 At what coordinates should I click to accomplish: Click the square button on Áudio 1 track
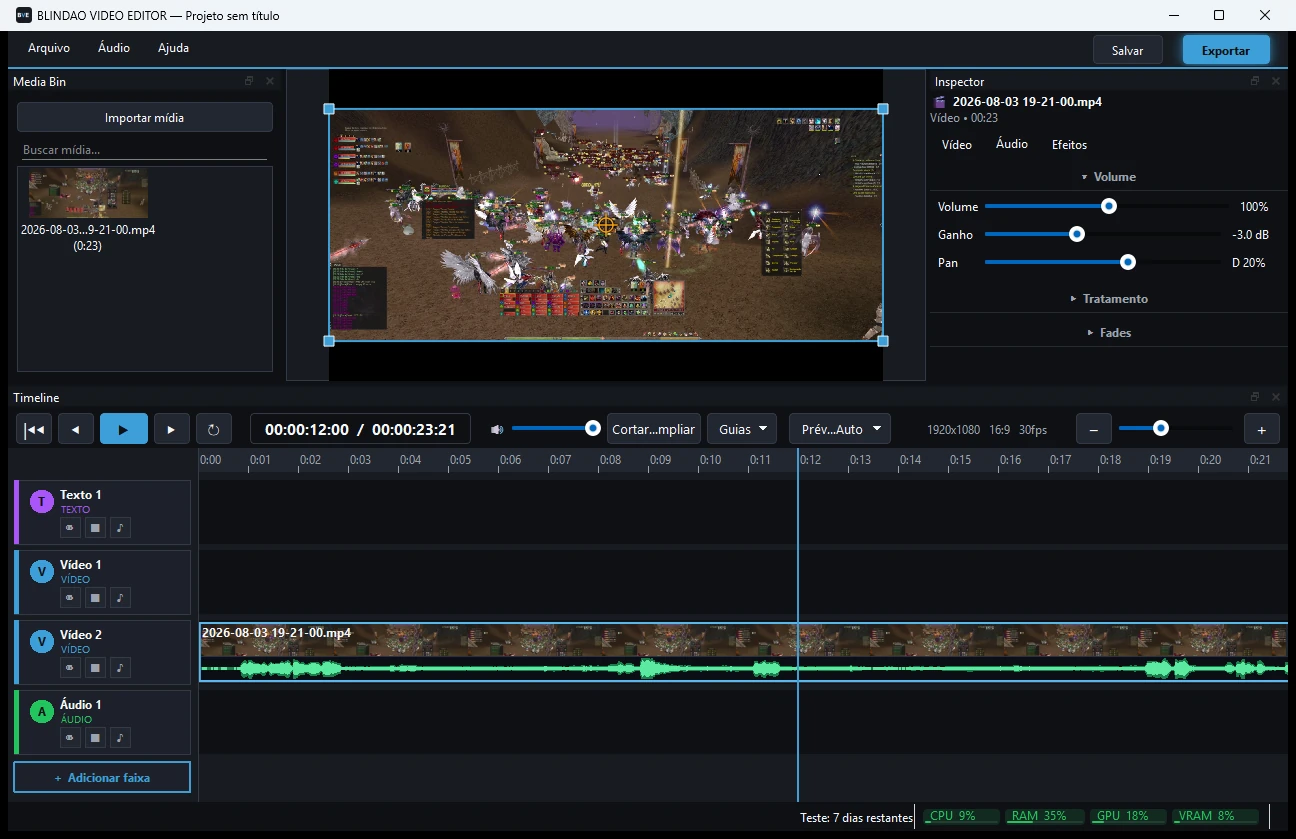pyautogui.click(x=95, y=738)
